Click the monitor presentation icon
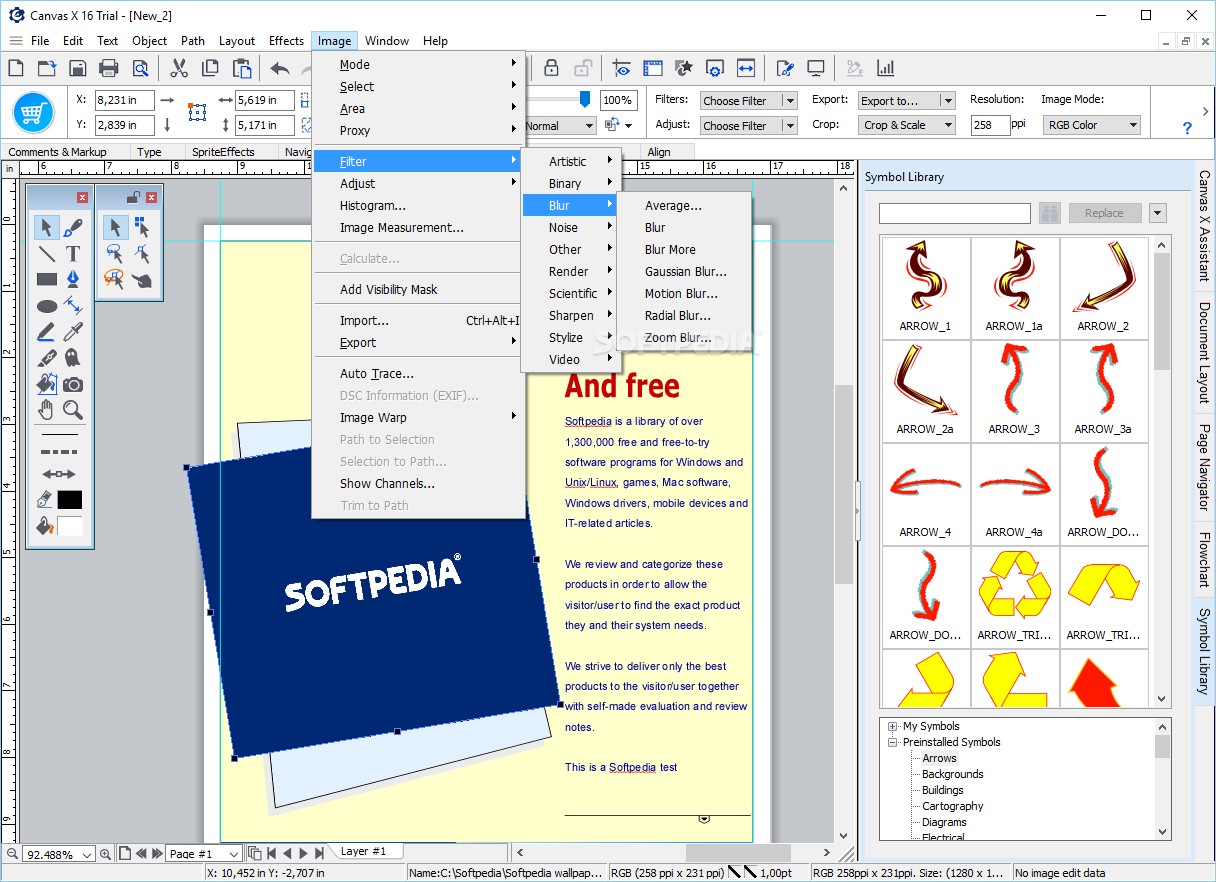1216x882 pixels. 816,68
